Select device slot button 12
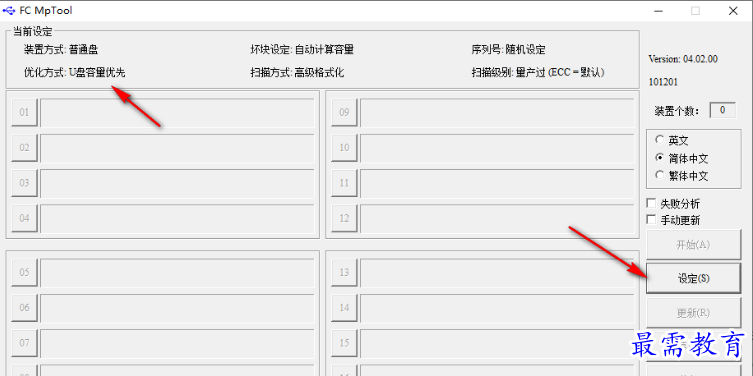Viewport: 753px width, 376px height. [x=344, y=218]
